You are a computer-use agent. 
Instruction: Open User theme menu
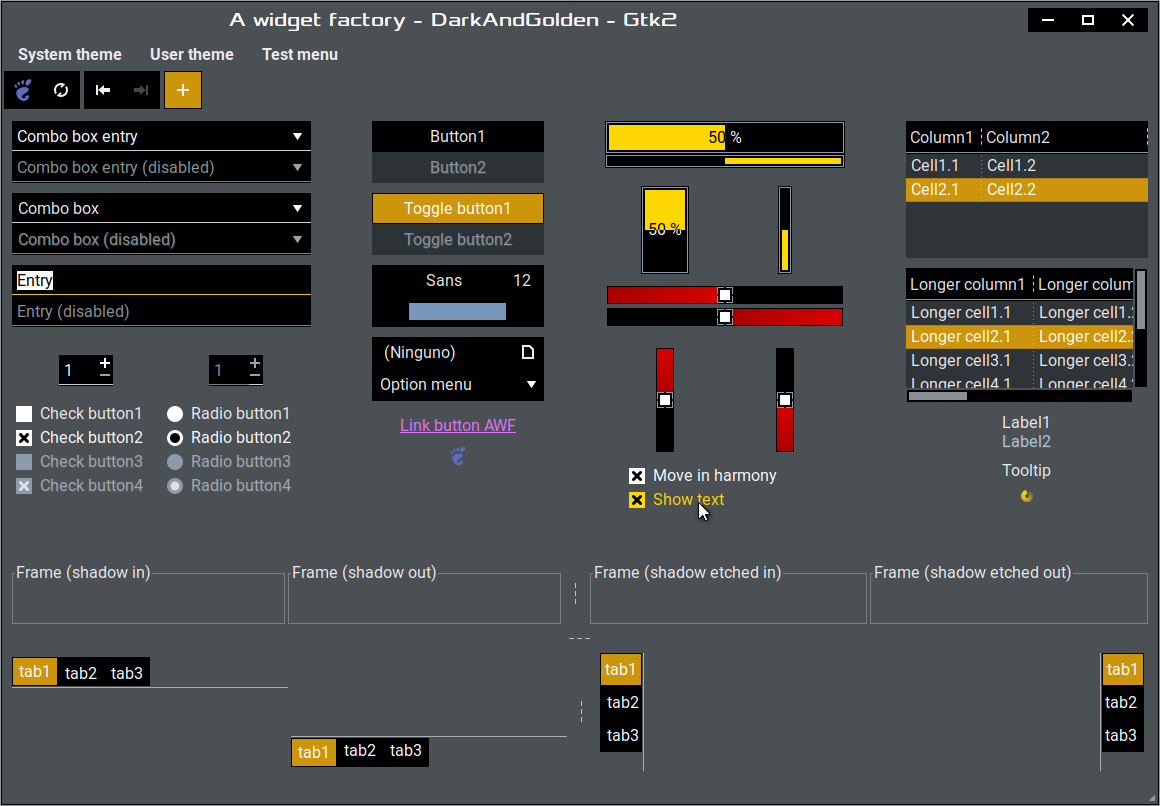click(192, 54)
